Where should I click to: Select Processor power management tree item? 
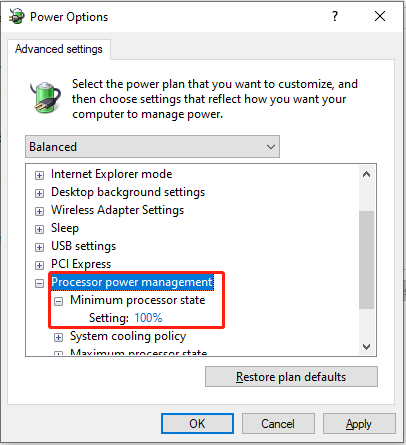(x=132, y=282)
